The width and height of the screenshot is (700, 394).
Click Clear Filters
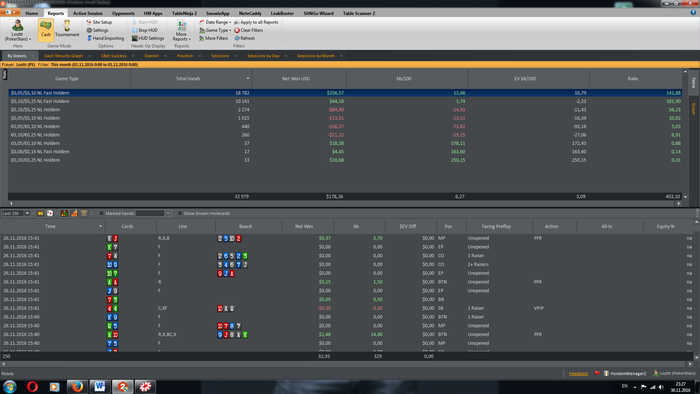tap(249, 30)
